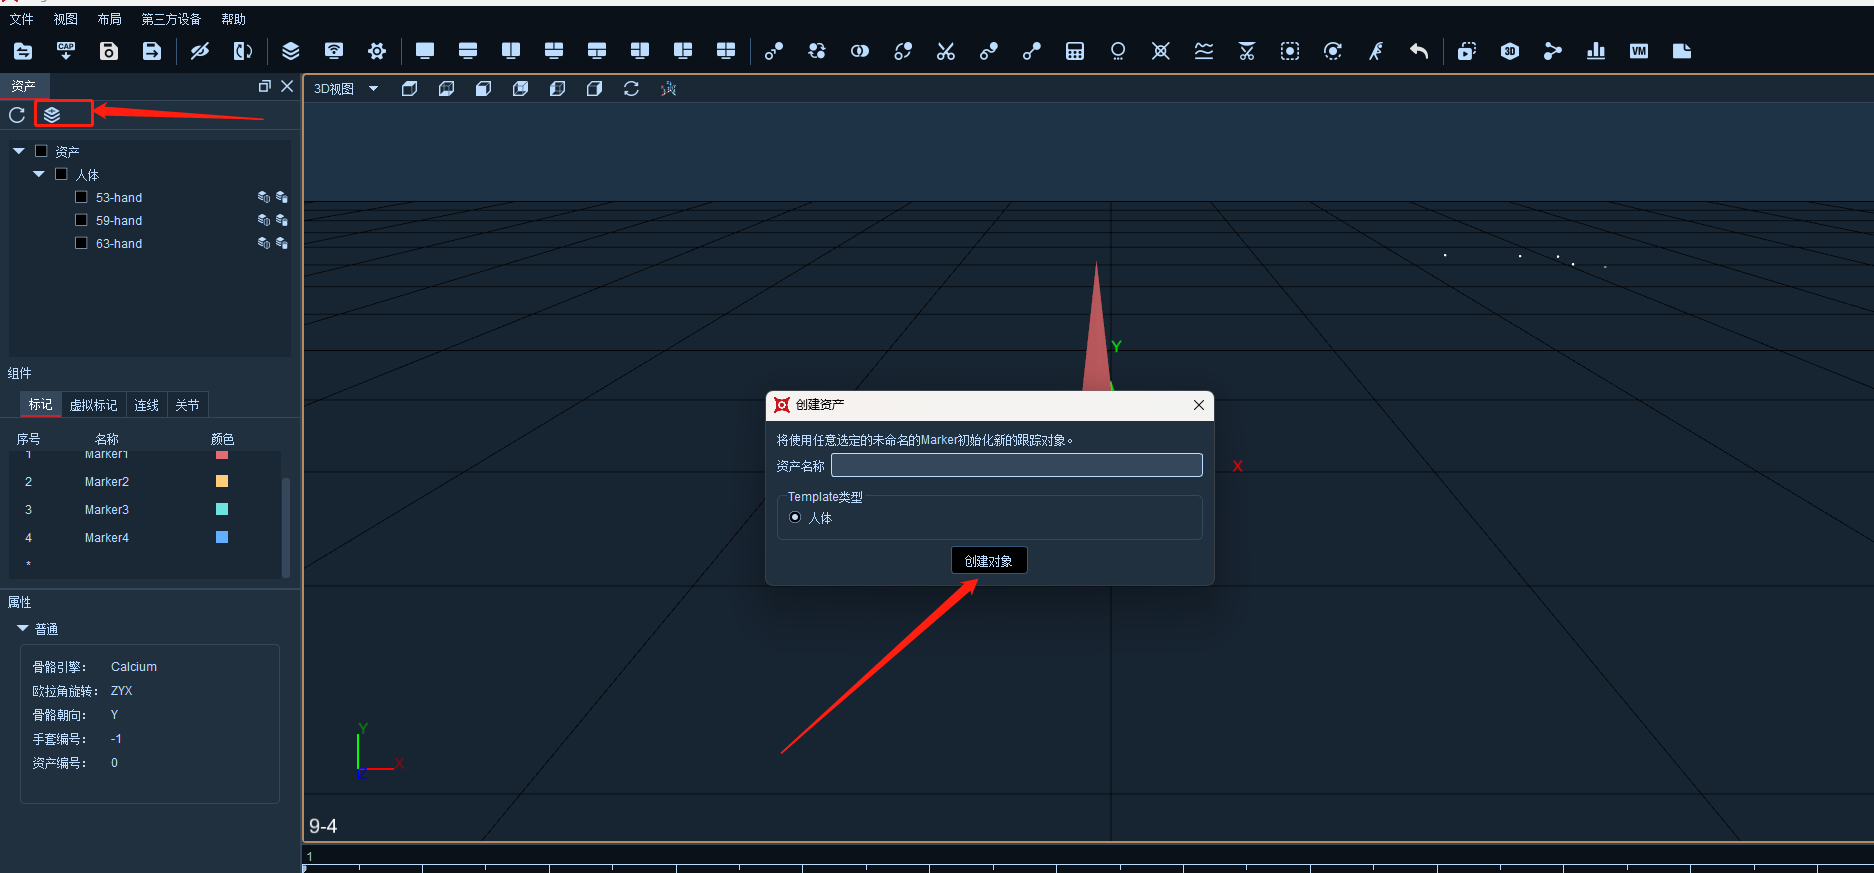The image size is (1874, 873).
Task: Click the scissors cut tool icon
Action: pyautogui.click(x=946, y=51)
